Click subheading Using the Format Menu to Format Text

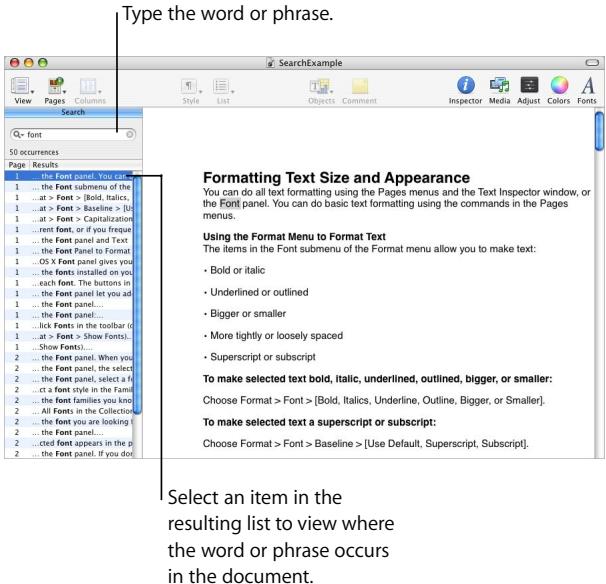pos(294,237)
